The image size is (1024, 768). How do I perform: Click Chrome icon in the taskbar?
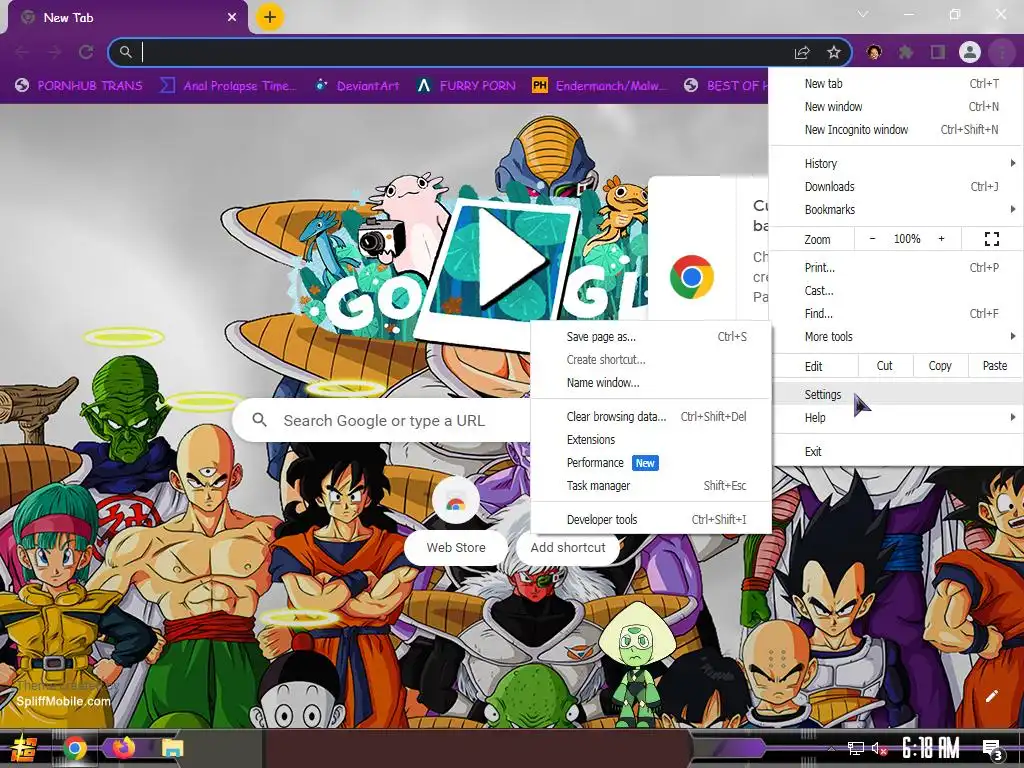tap(75, 748)
